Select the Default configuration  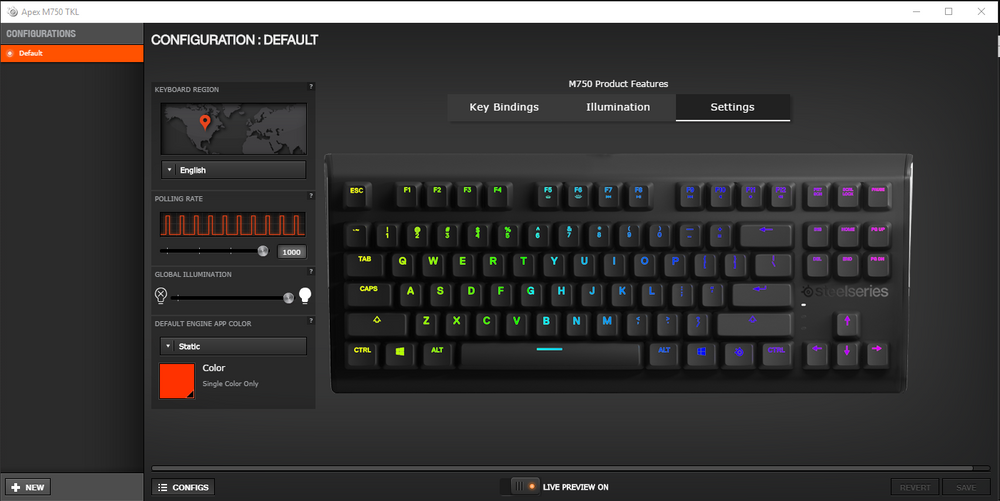point(72,54)
